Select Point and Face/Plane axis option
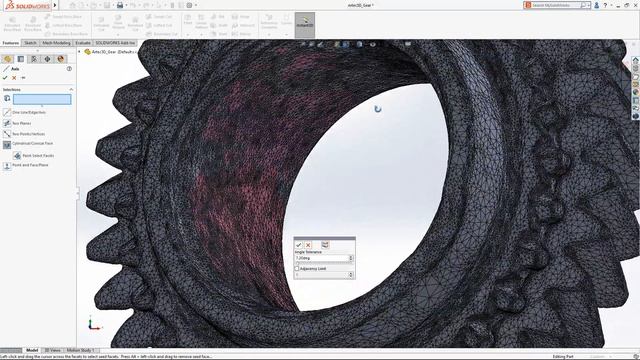 [x=26, y=165]
